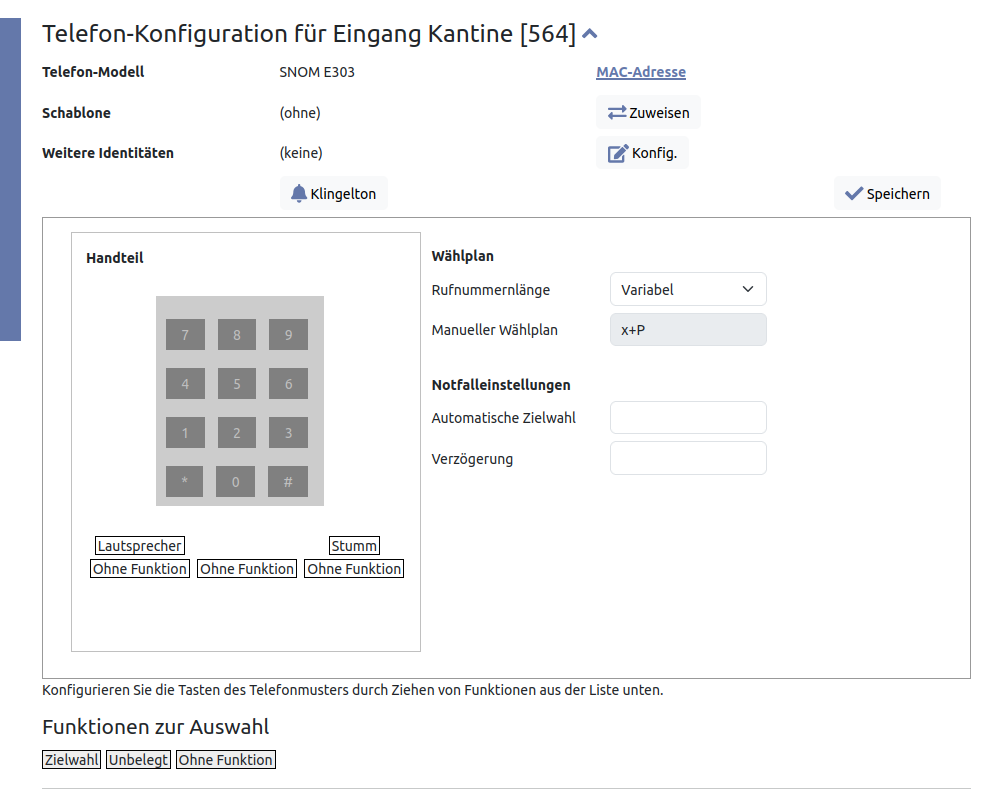
Task: Open the MAC-Adresse link
Action: point(640,72)
